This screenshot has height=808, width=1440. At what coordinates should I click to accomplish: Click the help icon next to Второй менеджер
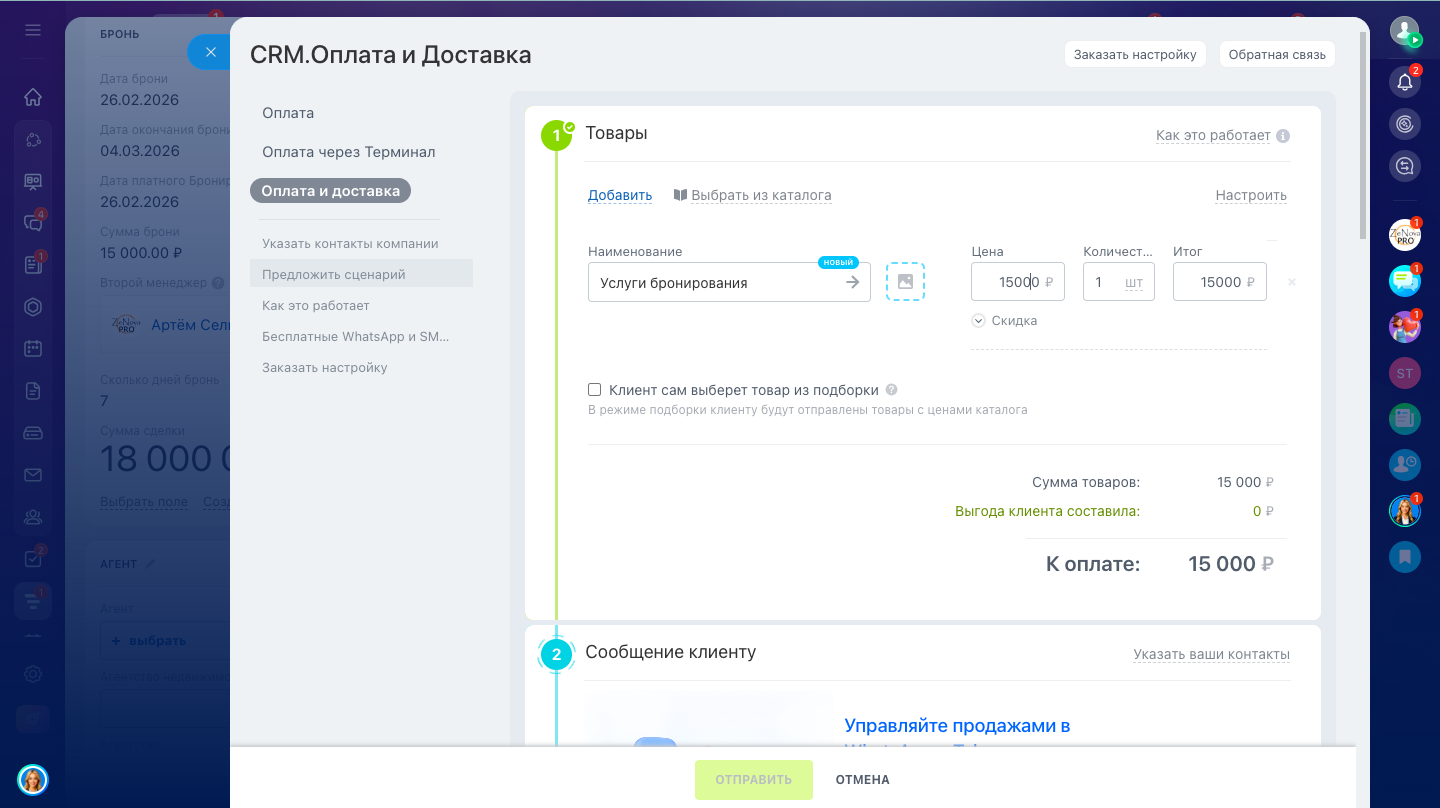coord(217,283)
